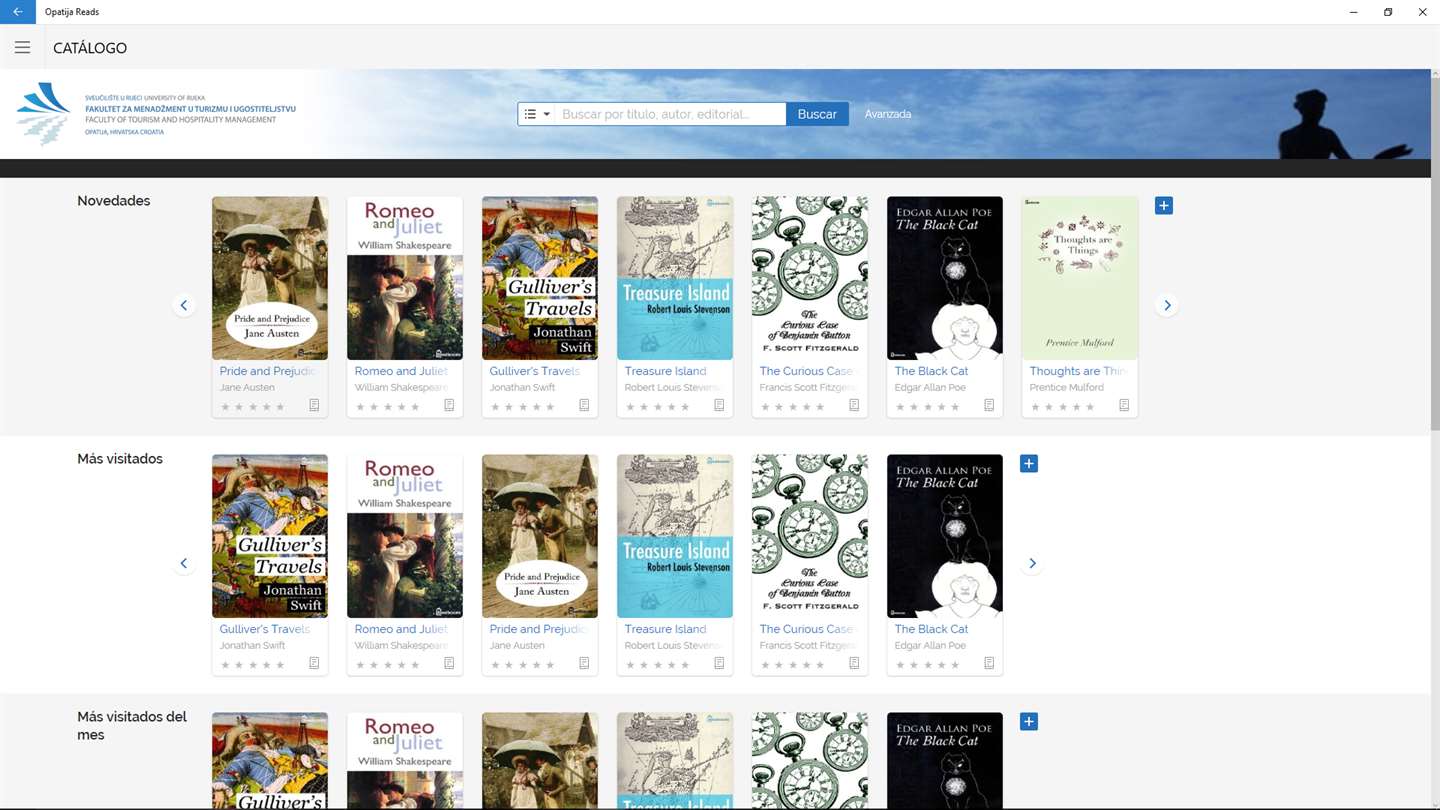Click author Jonathan Swift in Más visitados
Viewport: 1440px width, 810px height.
(x=253, y=646)
